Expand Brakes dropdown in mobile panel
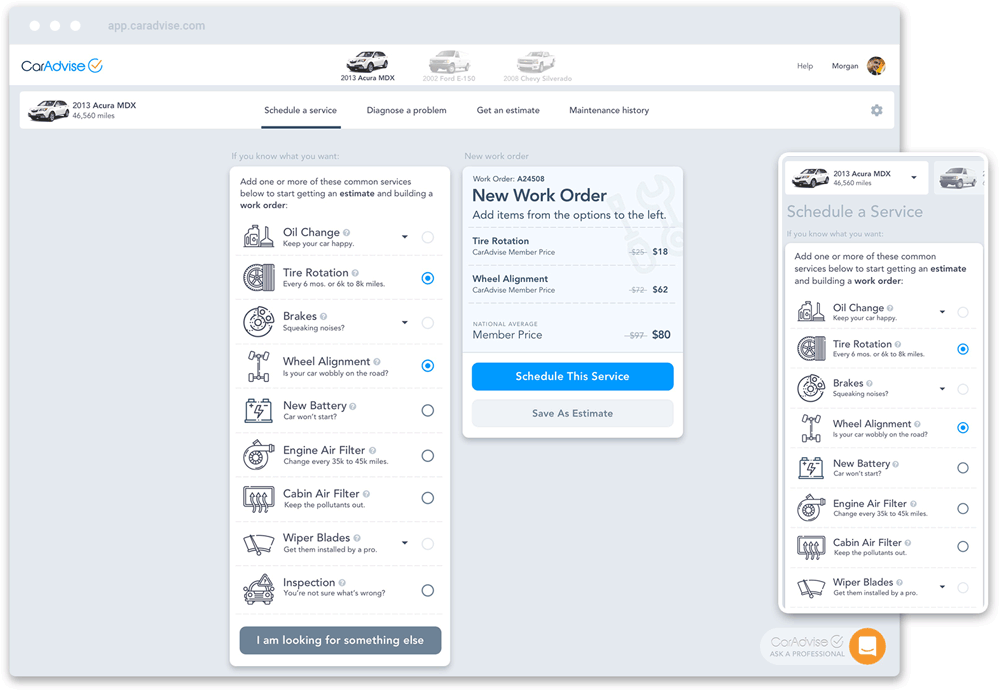The height and width of the screenshot is (690, 1000). [942, 388]
